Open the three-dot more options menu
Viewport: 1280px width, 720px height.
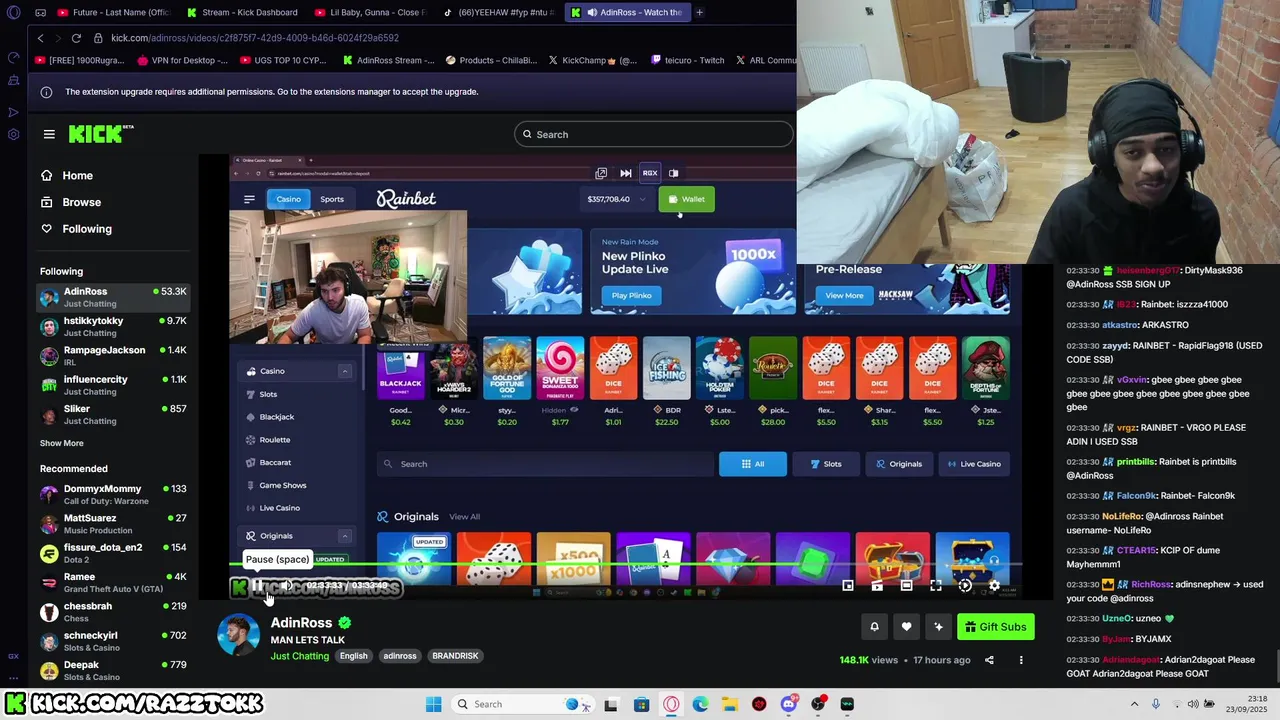[x=1021, y=660]
